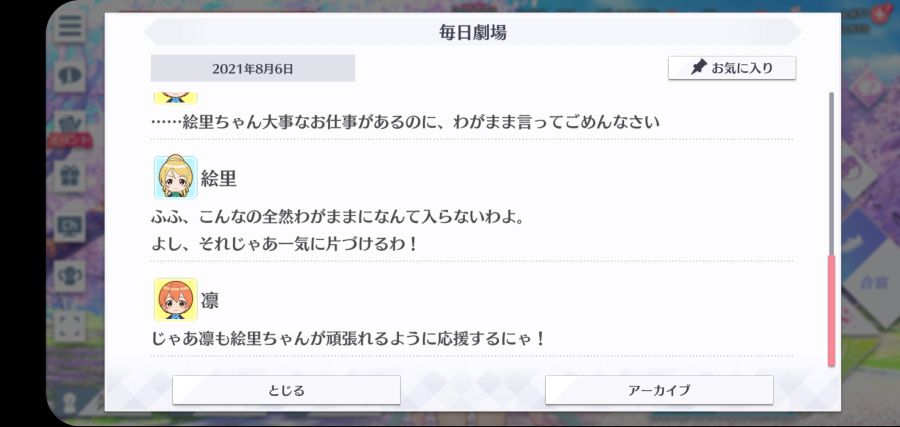
Task: Click the pink scrollbar thumb
Action: pos(831,311)
